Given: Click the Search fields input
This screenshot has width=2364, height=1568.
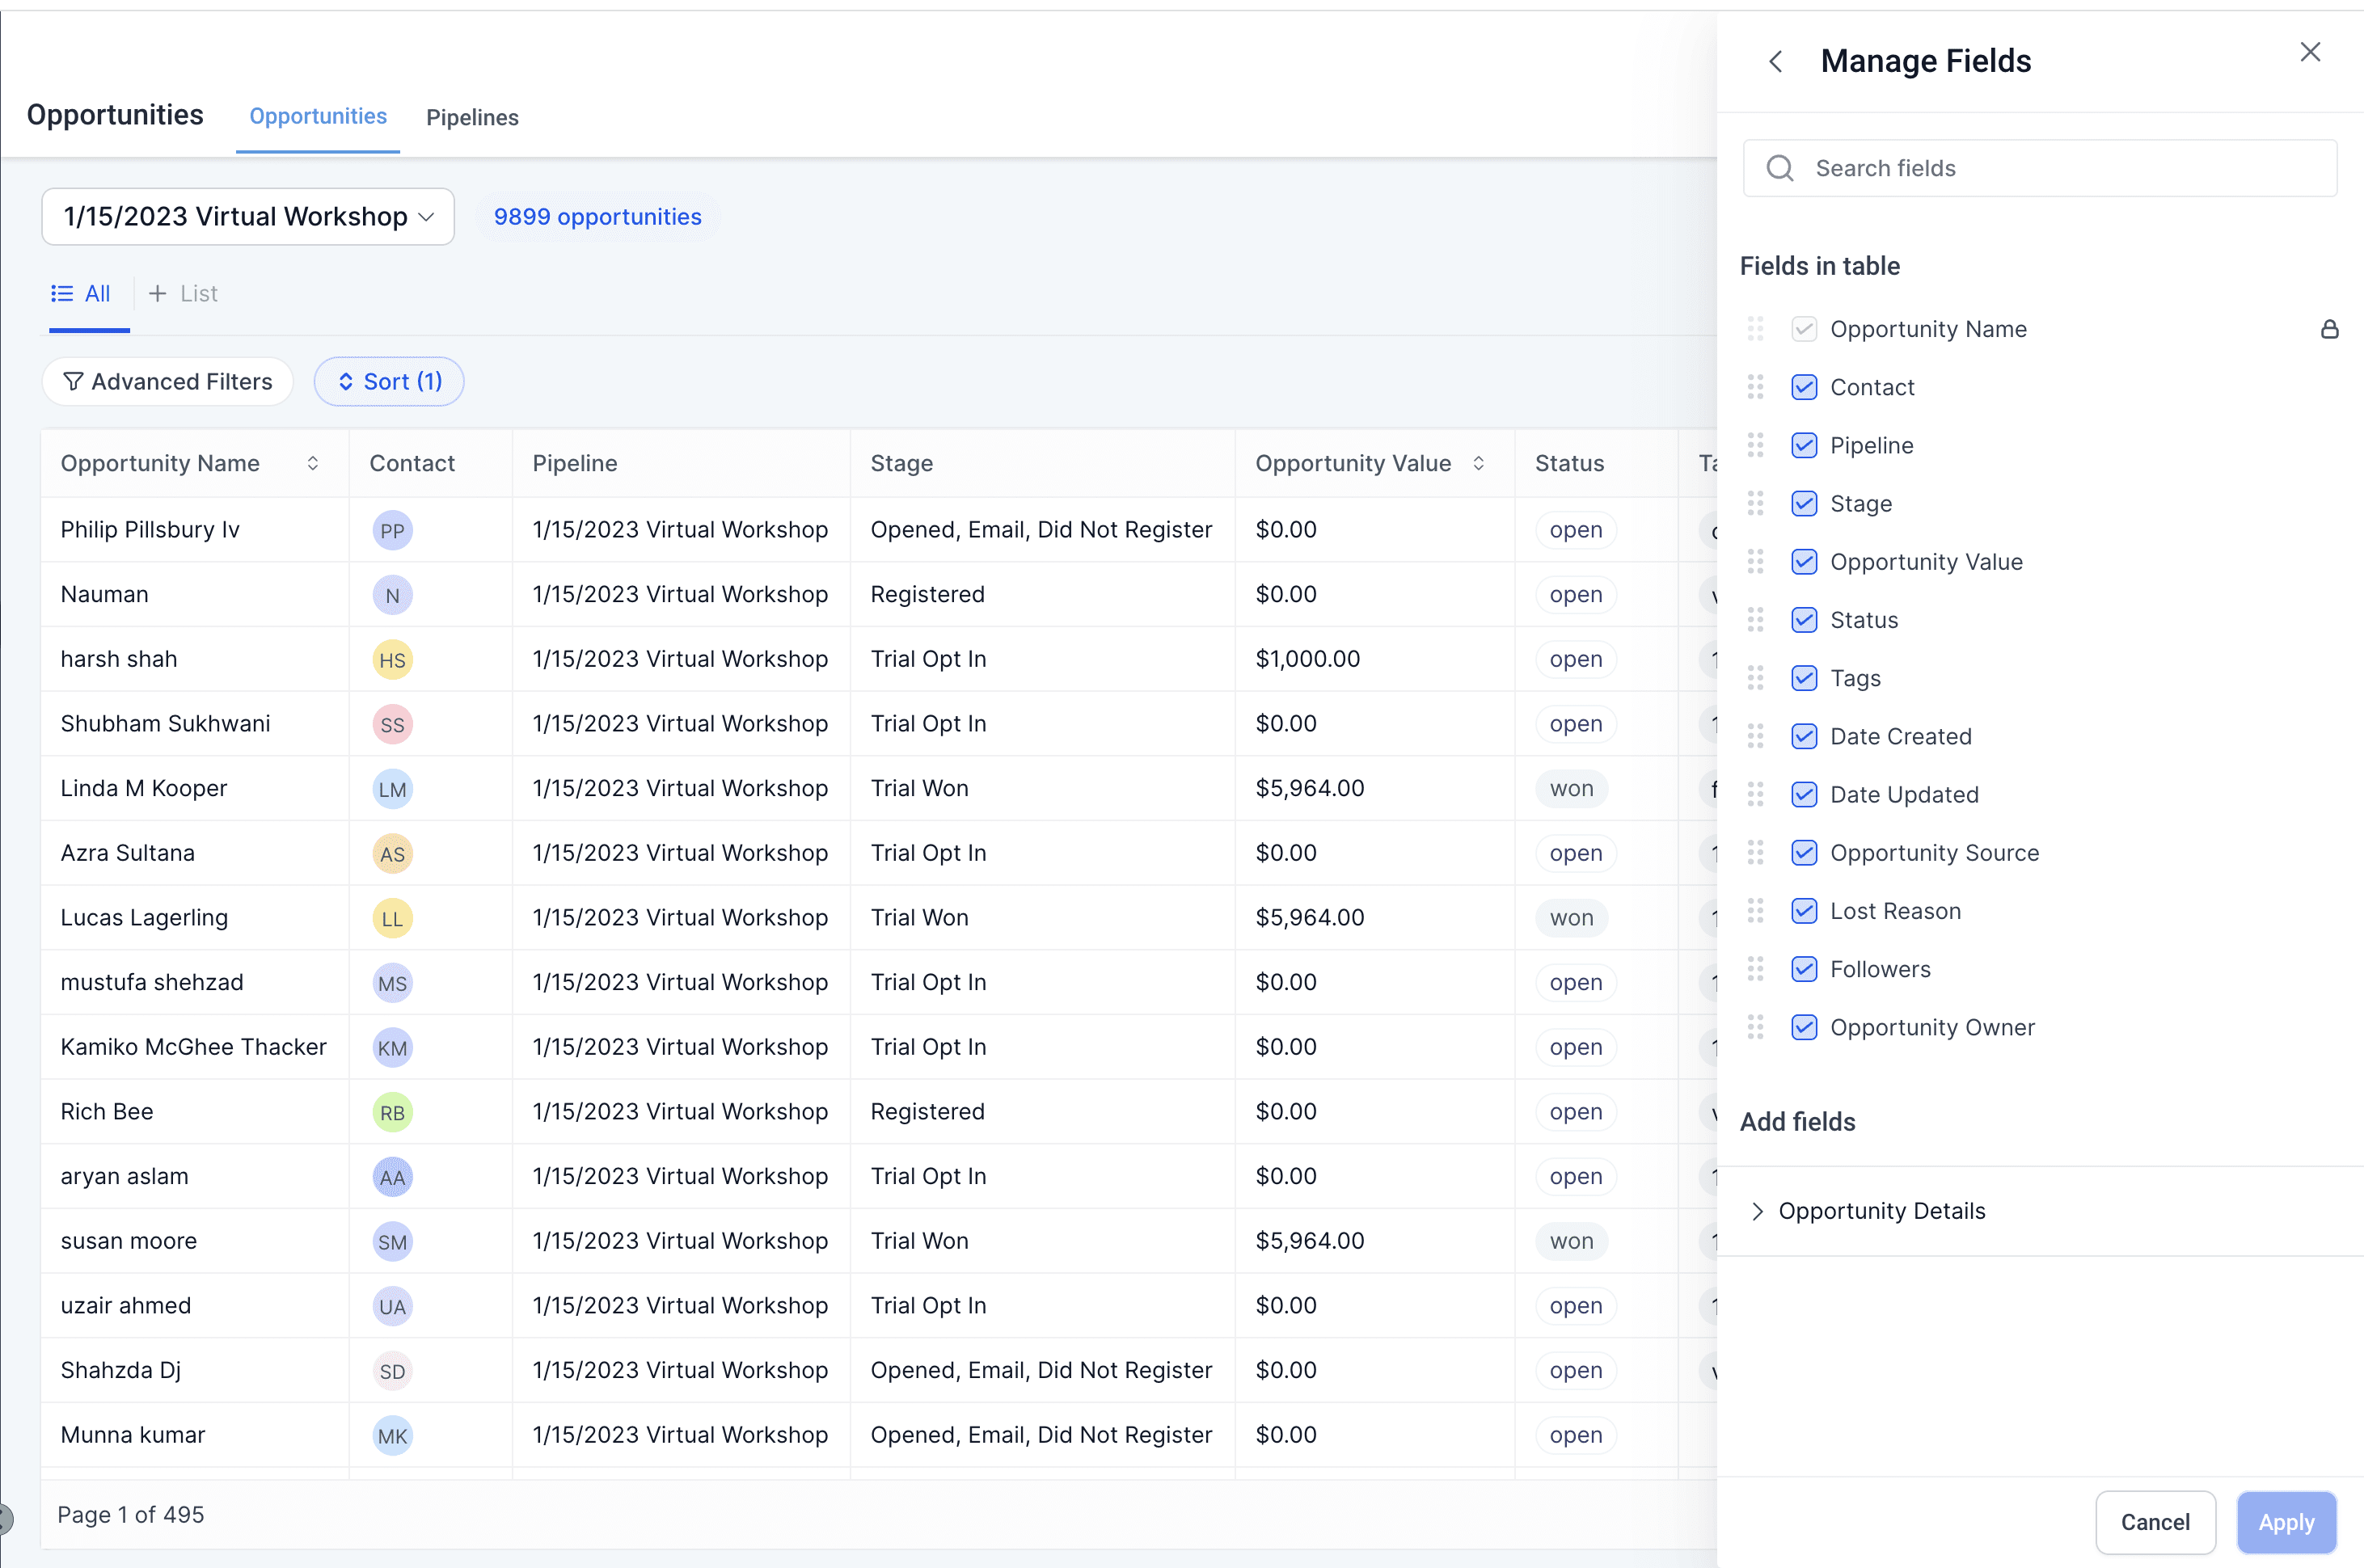Looking at the screenshot, I should tap(2040, 168).
